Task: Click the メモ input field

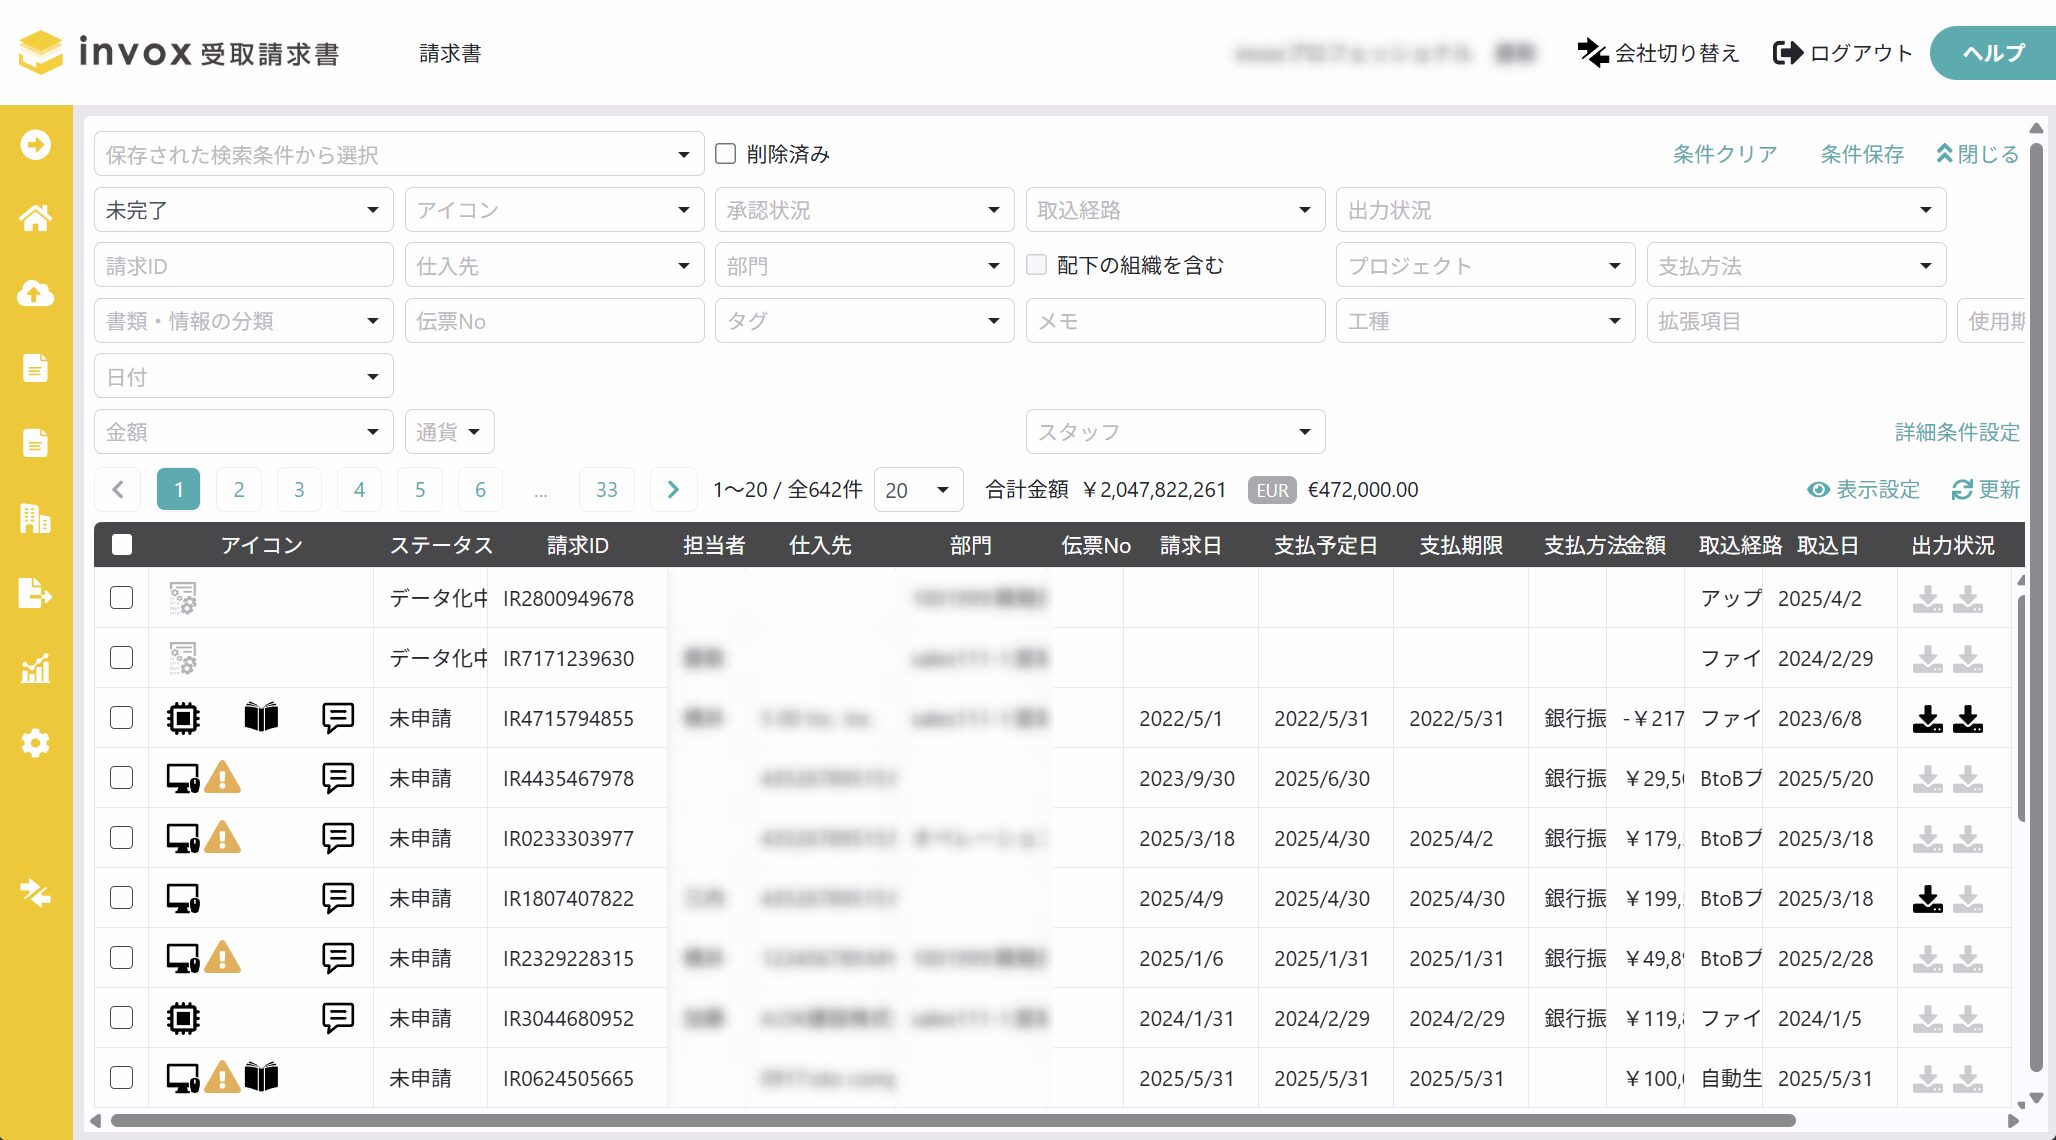Action: click(x=1175, y=321)
